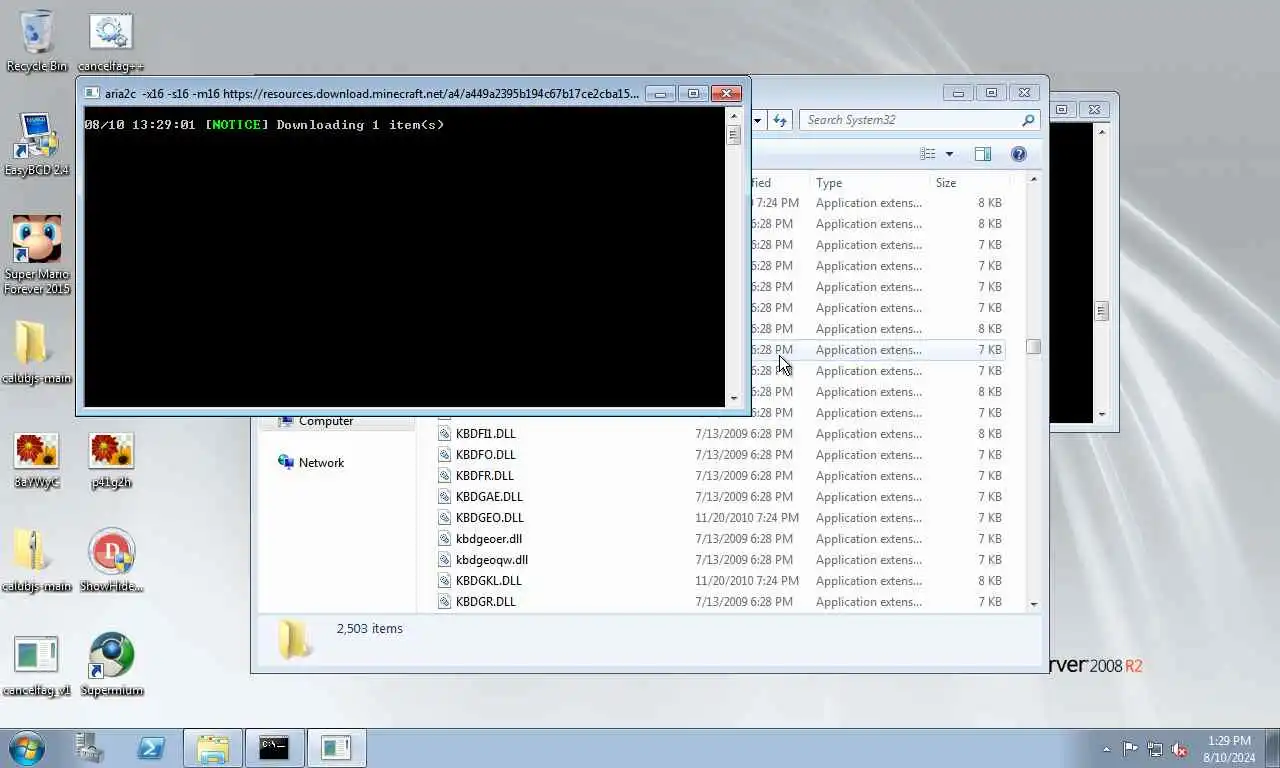Launch the Supermium browser shortcut
Viewport: 1280px width, 768px height.
click(111, 665)
